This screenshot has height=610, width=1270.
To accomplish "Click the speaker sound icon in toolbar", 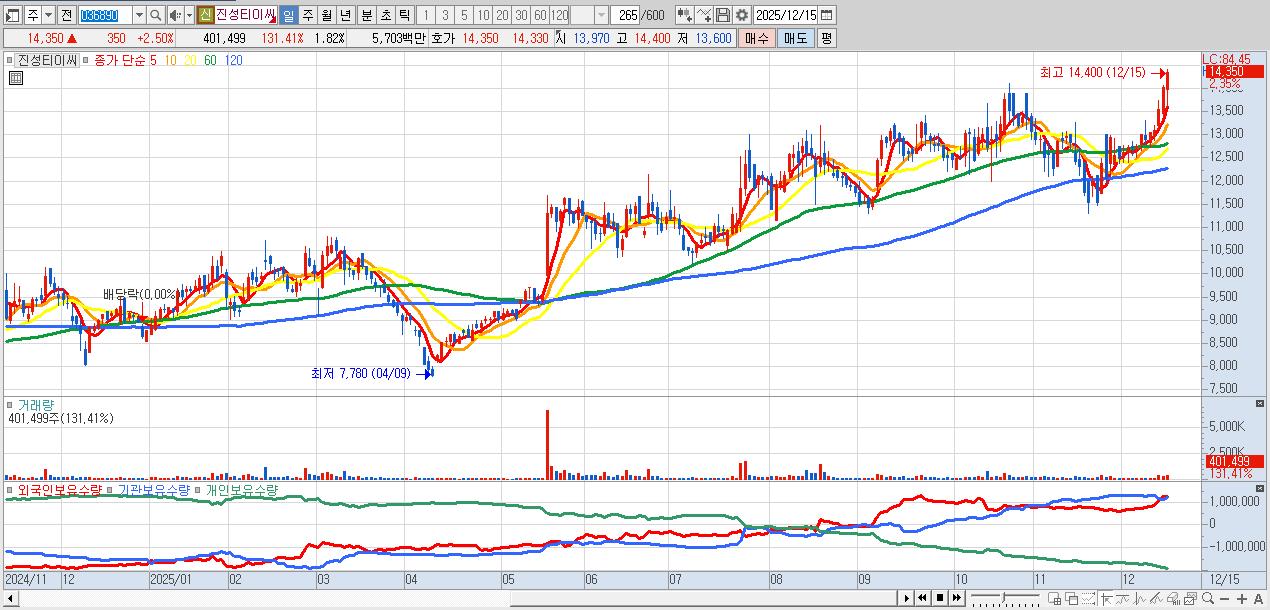I will pyautogui.click(x=175, y=15).
